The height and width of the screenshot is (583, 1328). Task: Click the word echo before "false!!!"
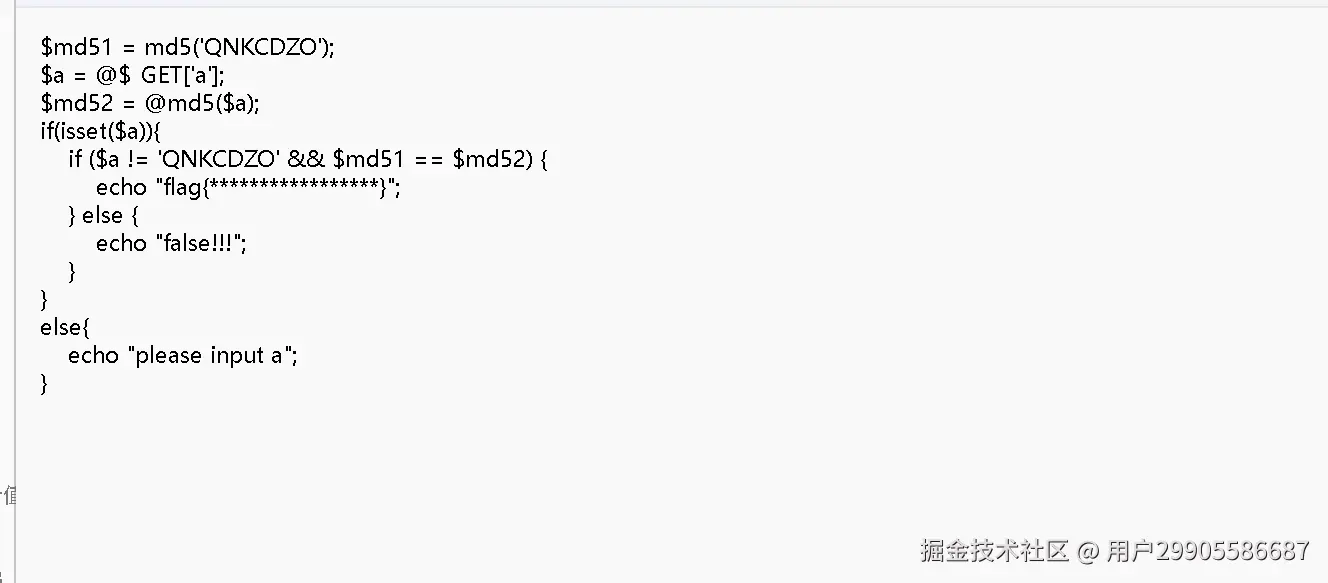121,243
